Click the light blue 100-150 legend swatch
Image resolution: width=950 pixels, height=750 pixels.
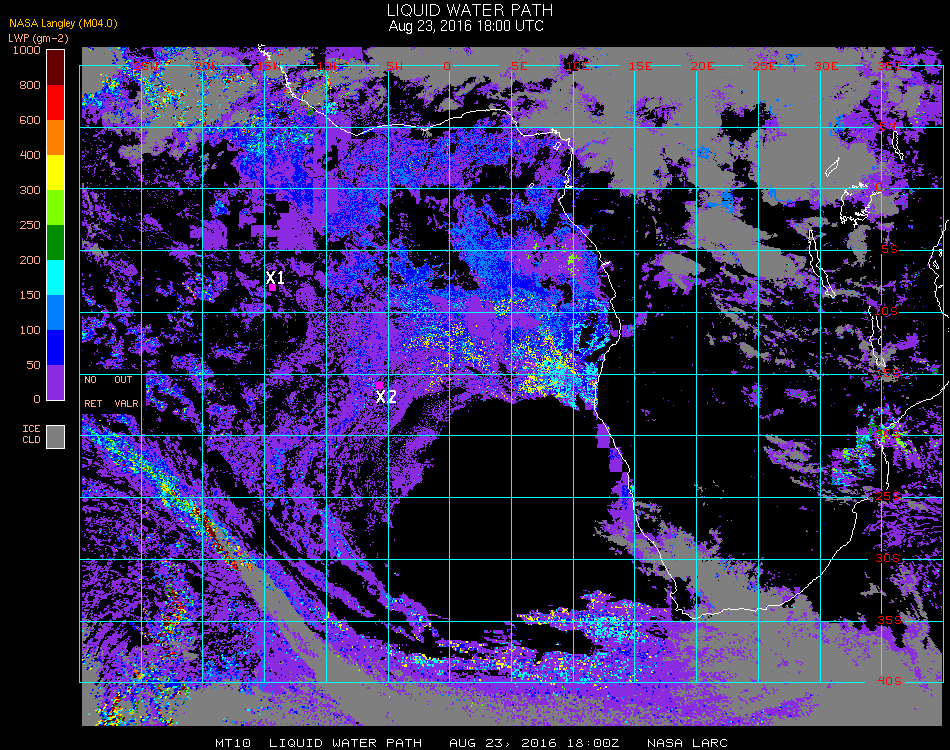pos(56,313)
